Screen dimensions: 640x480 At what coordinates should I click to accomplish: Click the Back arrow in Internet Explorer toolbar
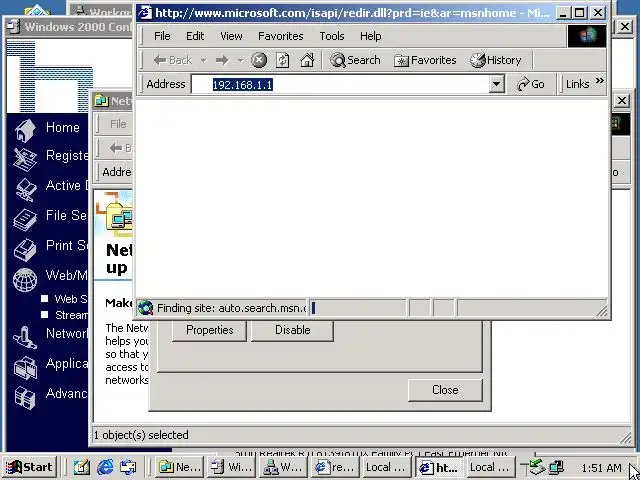click(x=172, y=60)
